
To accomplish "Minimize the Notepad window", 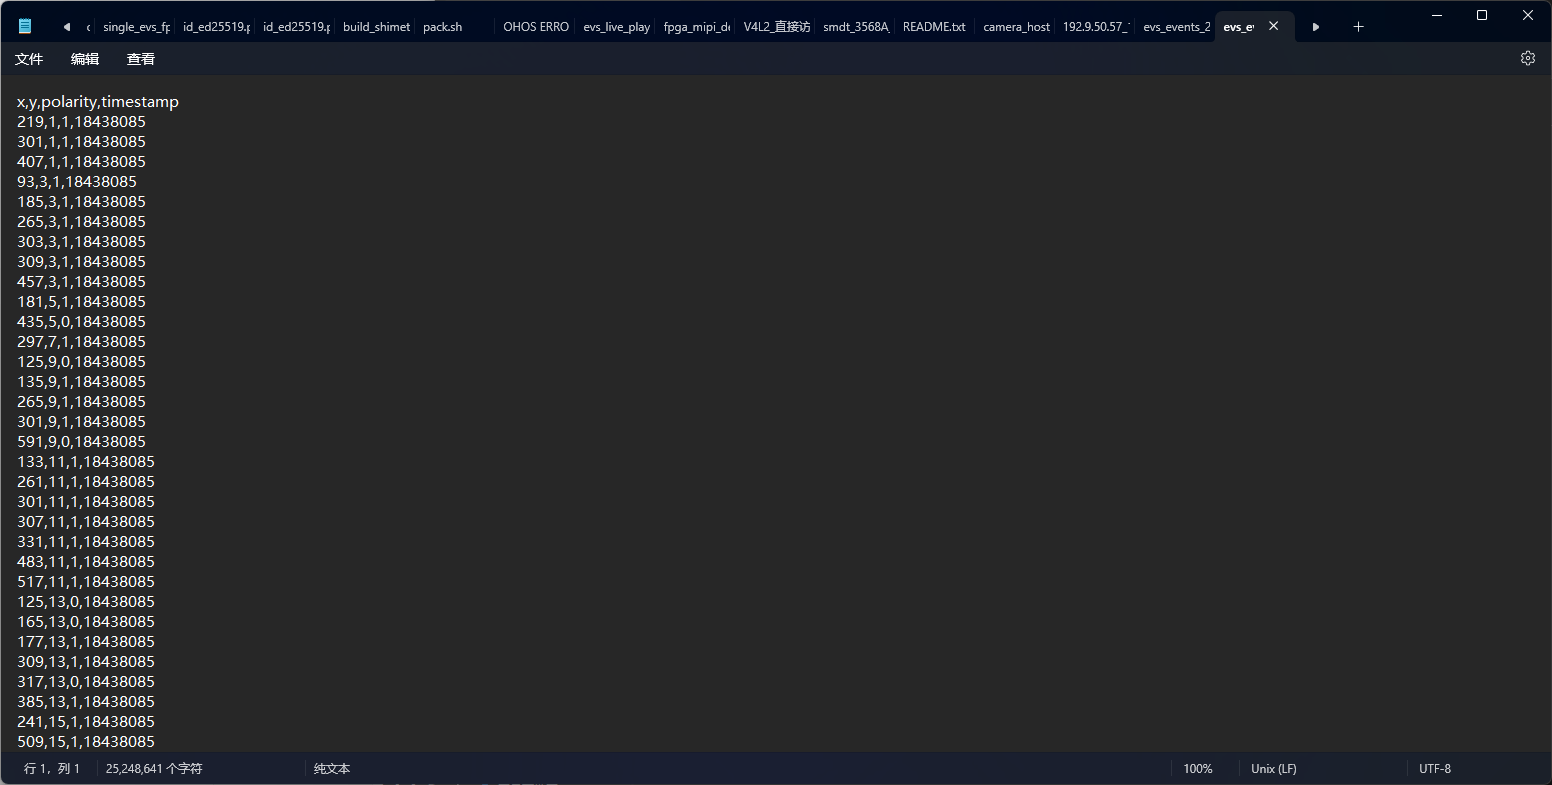I will coord(1436,15).
